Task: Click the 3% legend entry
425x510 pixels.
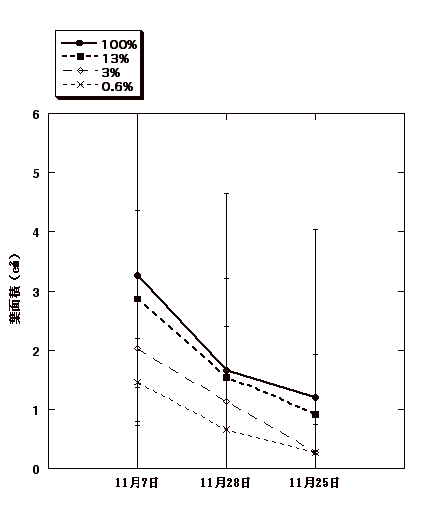Action: (91, 72)
